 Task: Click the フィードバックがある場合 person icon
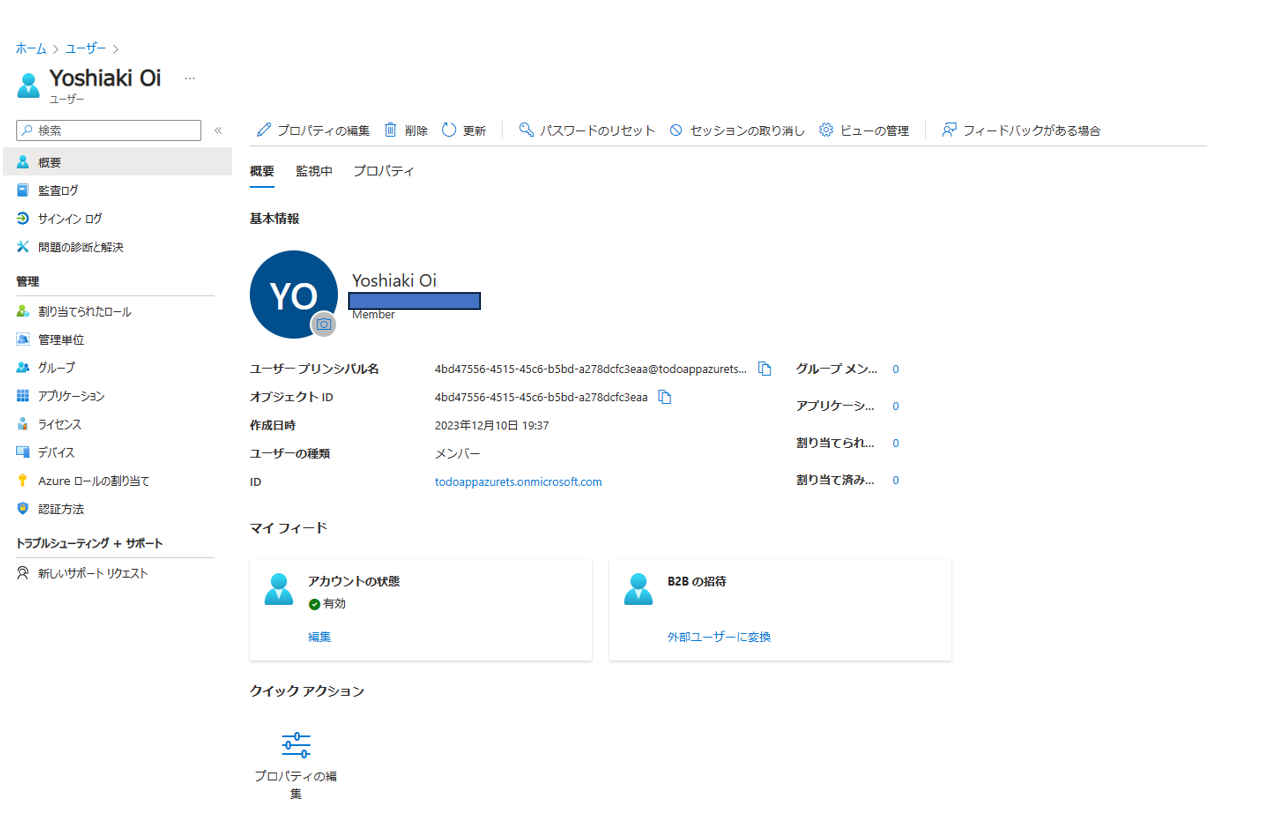[x=950, y=130]
